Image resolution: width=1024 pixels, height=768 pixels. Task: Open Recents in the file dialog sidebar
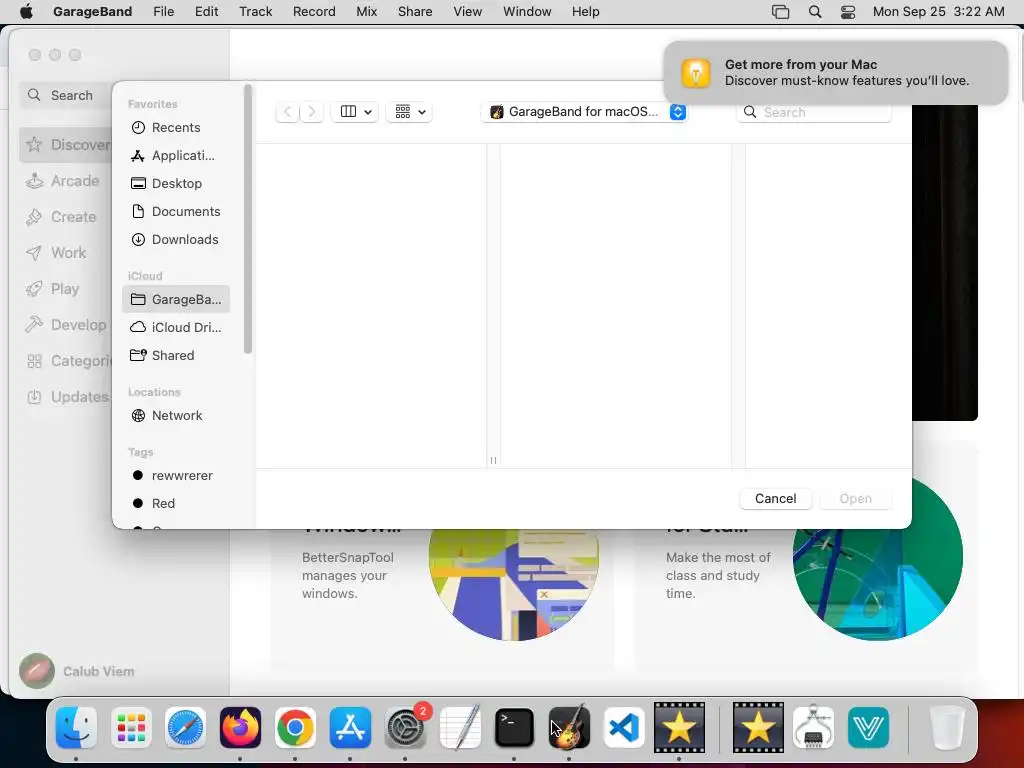click(x=175, y=127)
